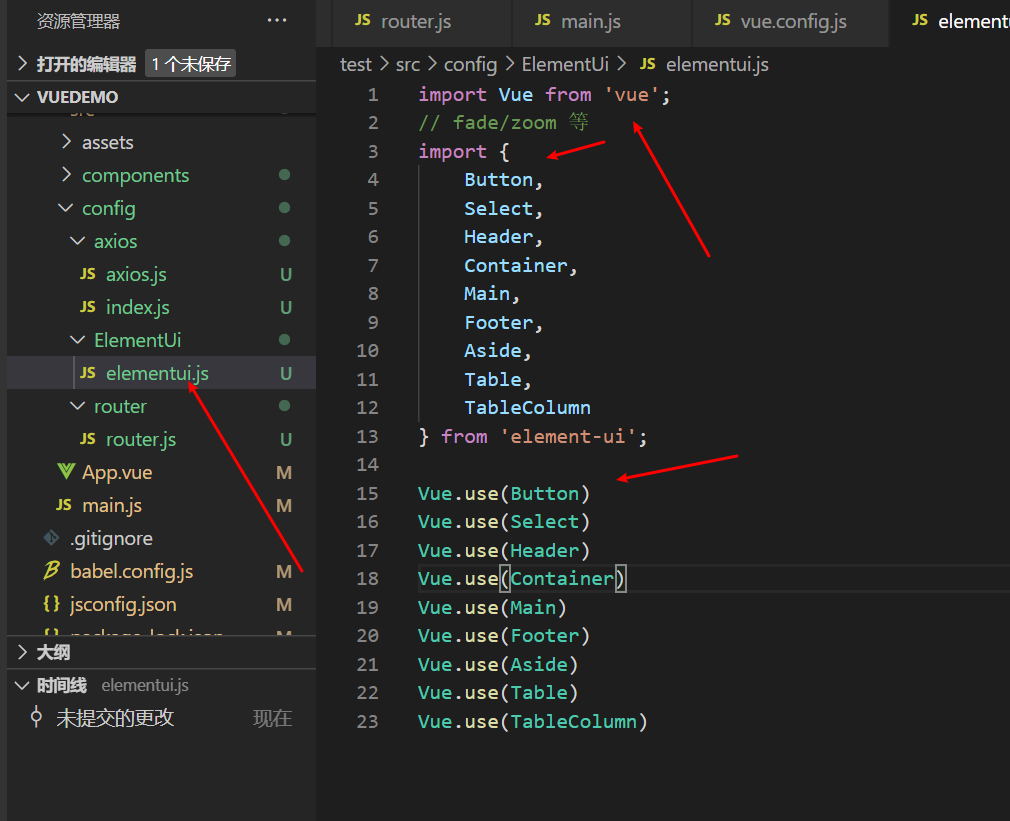This screenshot has height=821, width=1010.
Task: Expand the assets folder
Action: click(x=66, y=142)
